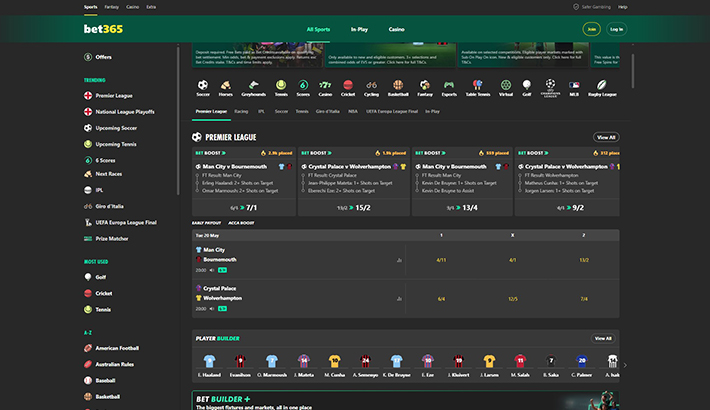The height and width of the screenshot is (410, 710).
Task: Select Wolverhampton win odds 7/4
Action: [584, 299]
